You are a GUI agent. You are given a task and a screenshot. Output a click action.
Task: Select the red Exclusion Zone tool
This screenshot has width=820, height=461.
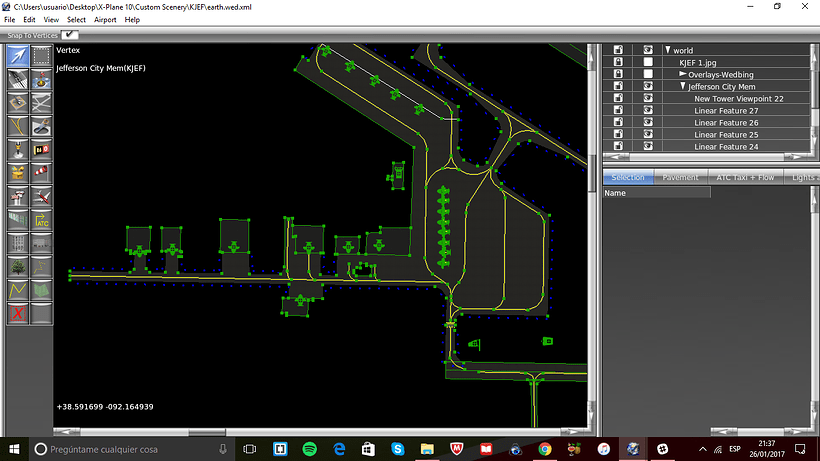pyautogui.click(x=18, y=314)
